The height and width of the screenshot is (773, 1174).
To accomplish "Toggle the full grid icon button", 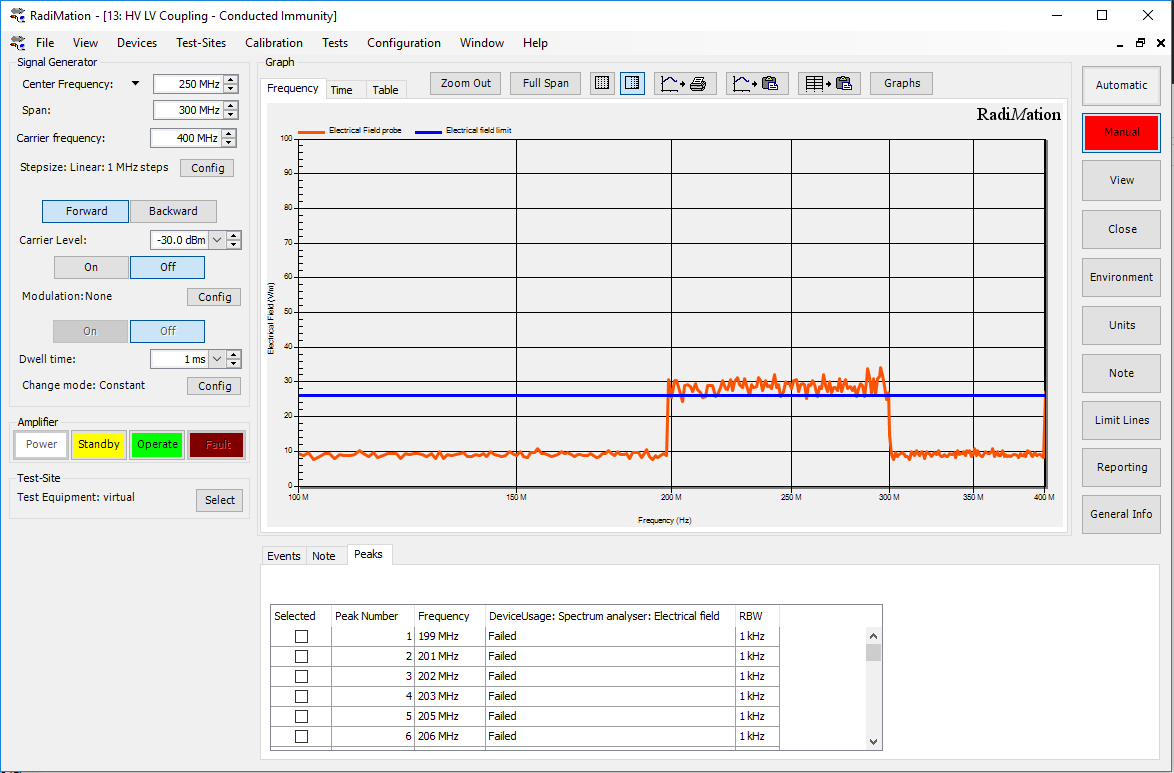I will click(x=602, y=83).
